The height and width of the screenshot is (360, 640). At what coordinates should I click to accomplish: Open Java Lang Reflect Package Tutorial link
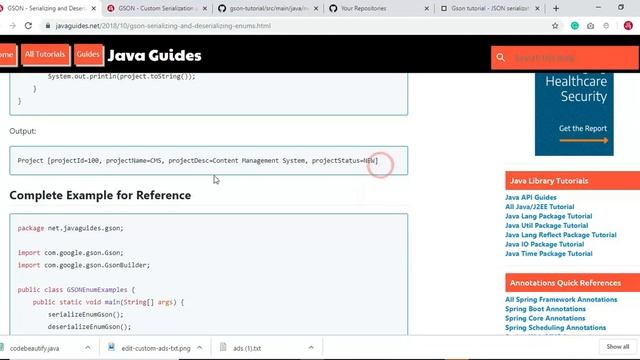(x=561, y=235)
